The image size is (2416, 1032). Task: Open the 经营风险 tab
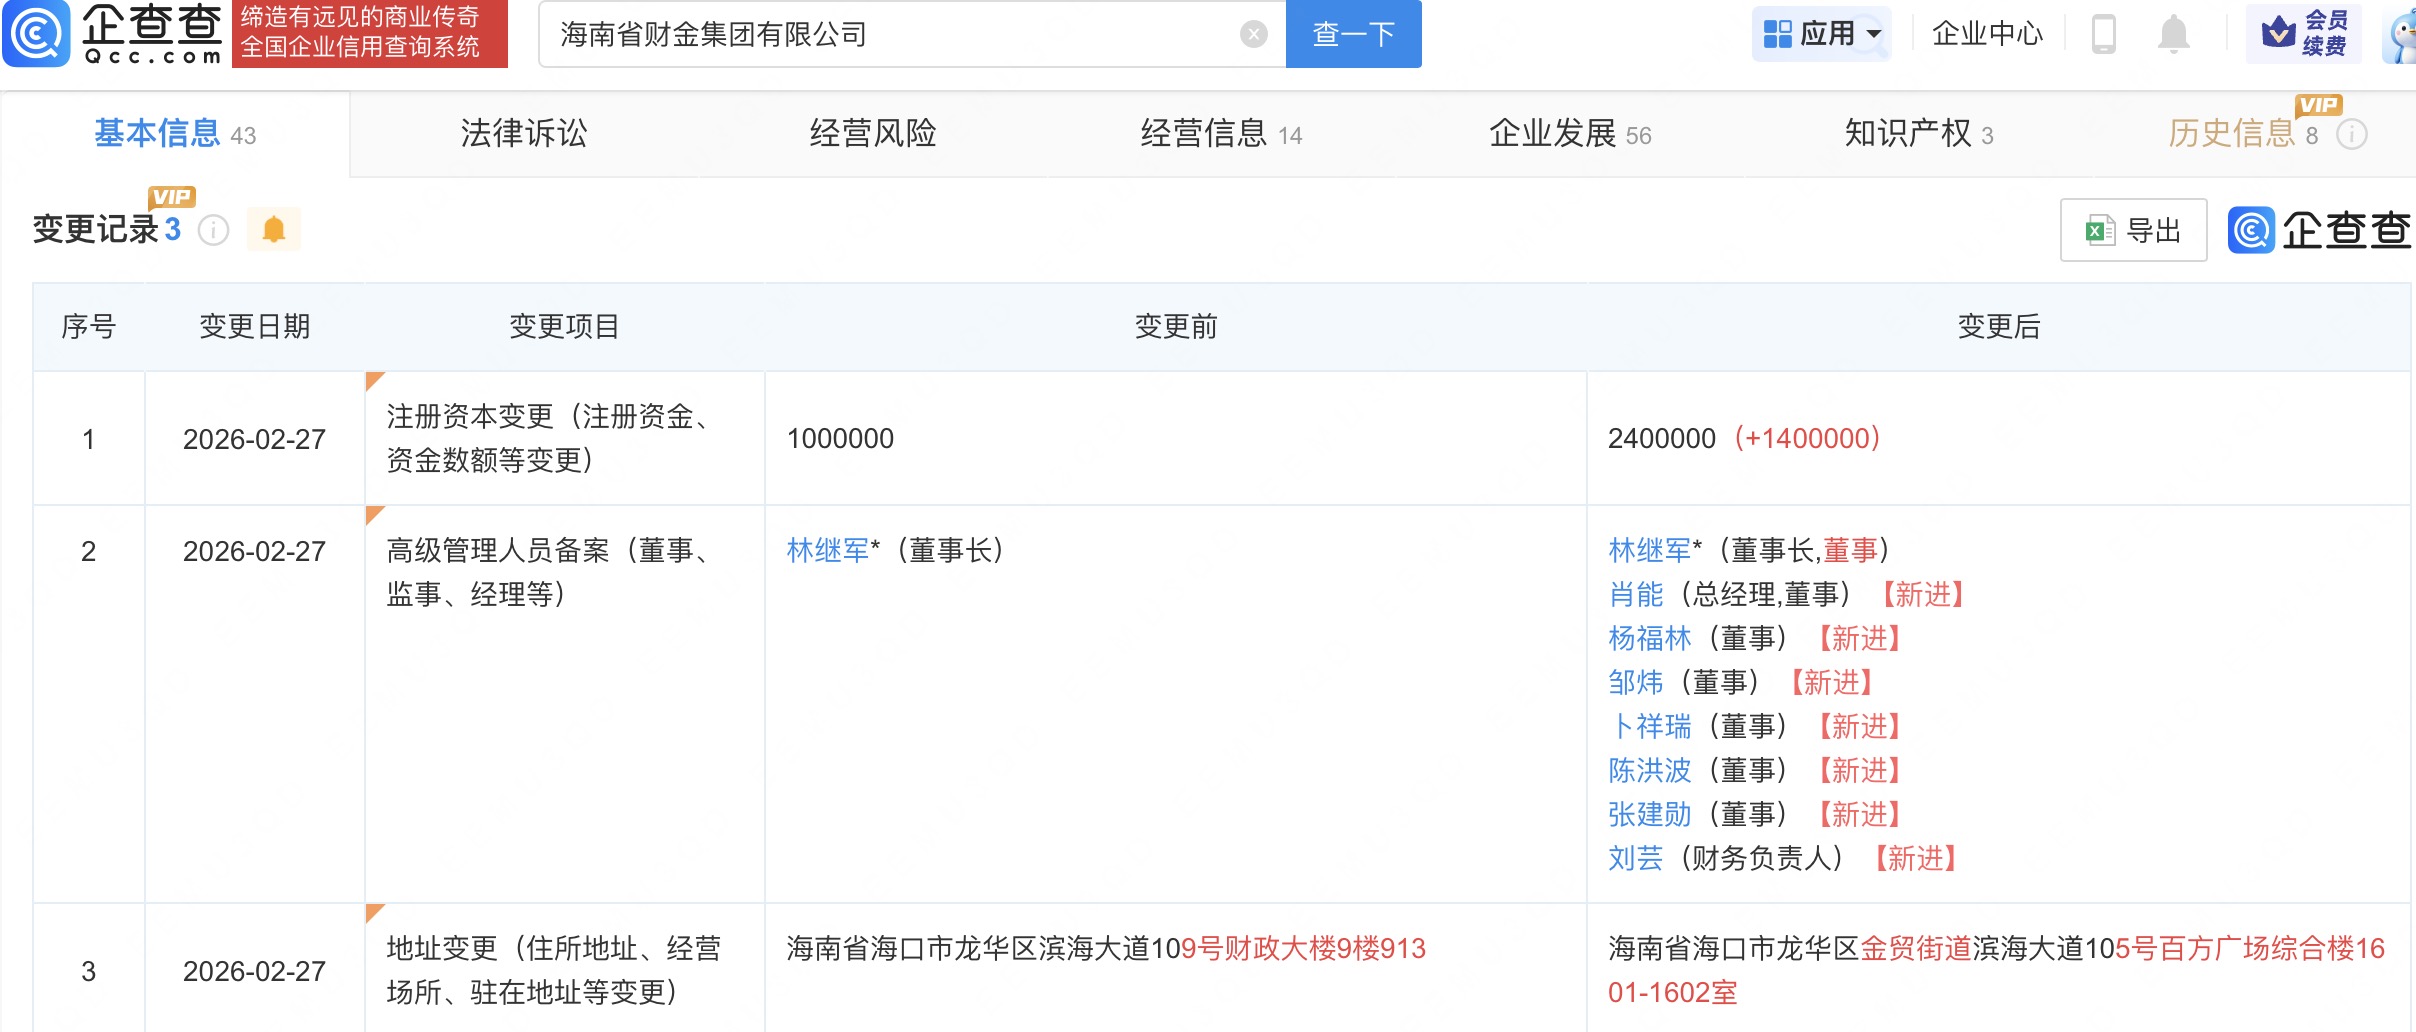point(872,134)
